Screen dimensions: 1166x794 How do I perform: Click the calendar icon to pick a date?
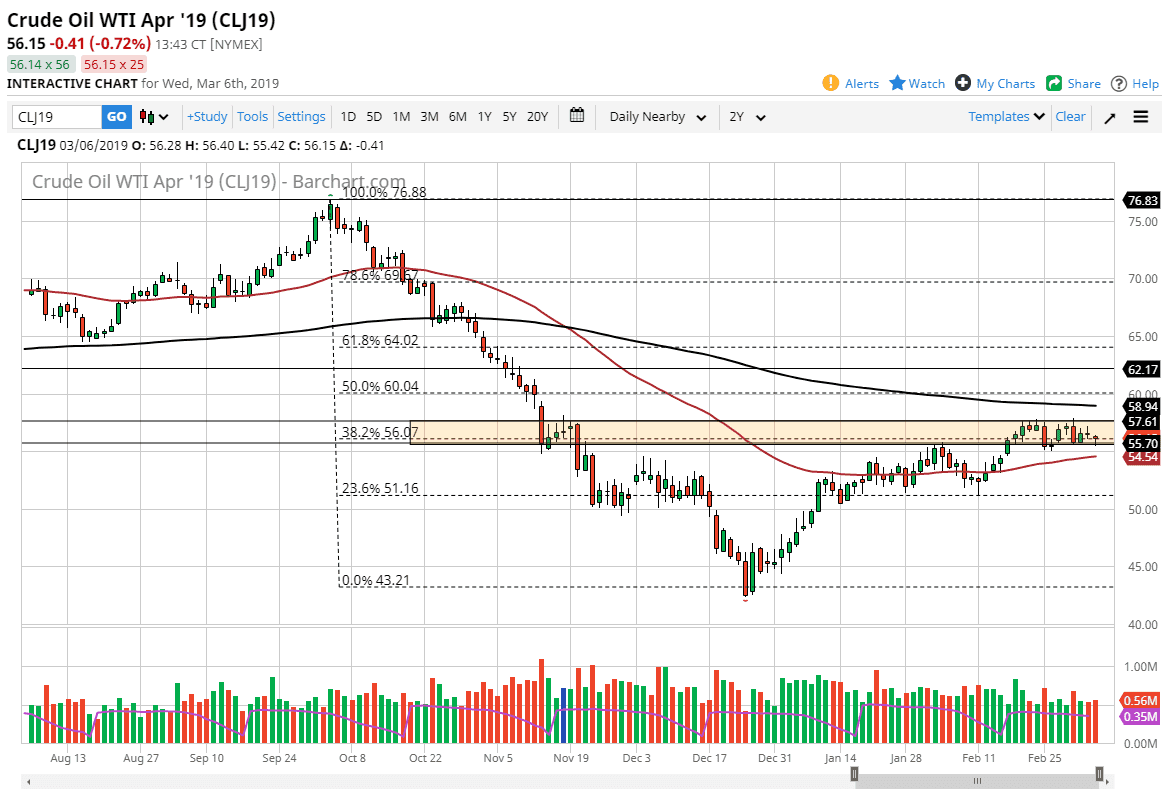click(577, 116)
